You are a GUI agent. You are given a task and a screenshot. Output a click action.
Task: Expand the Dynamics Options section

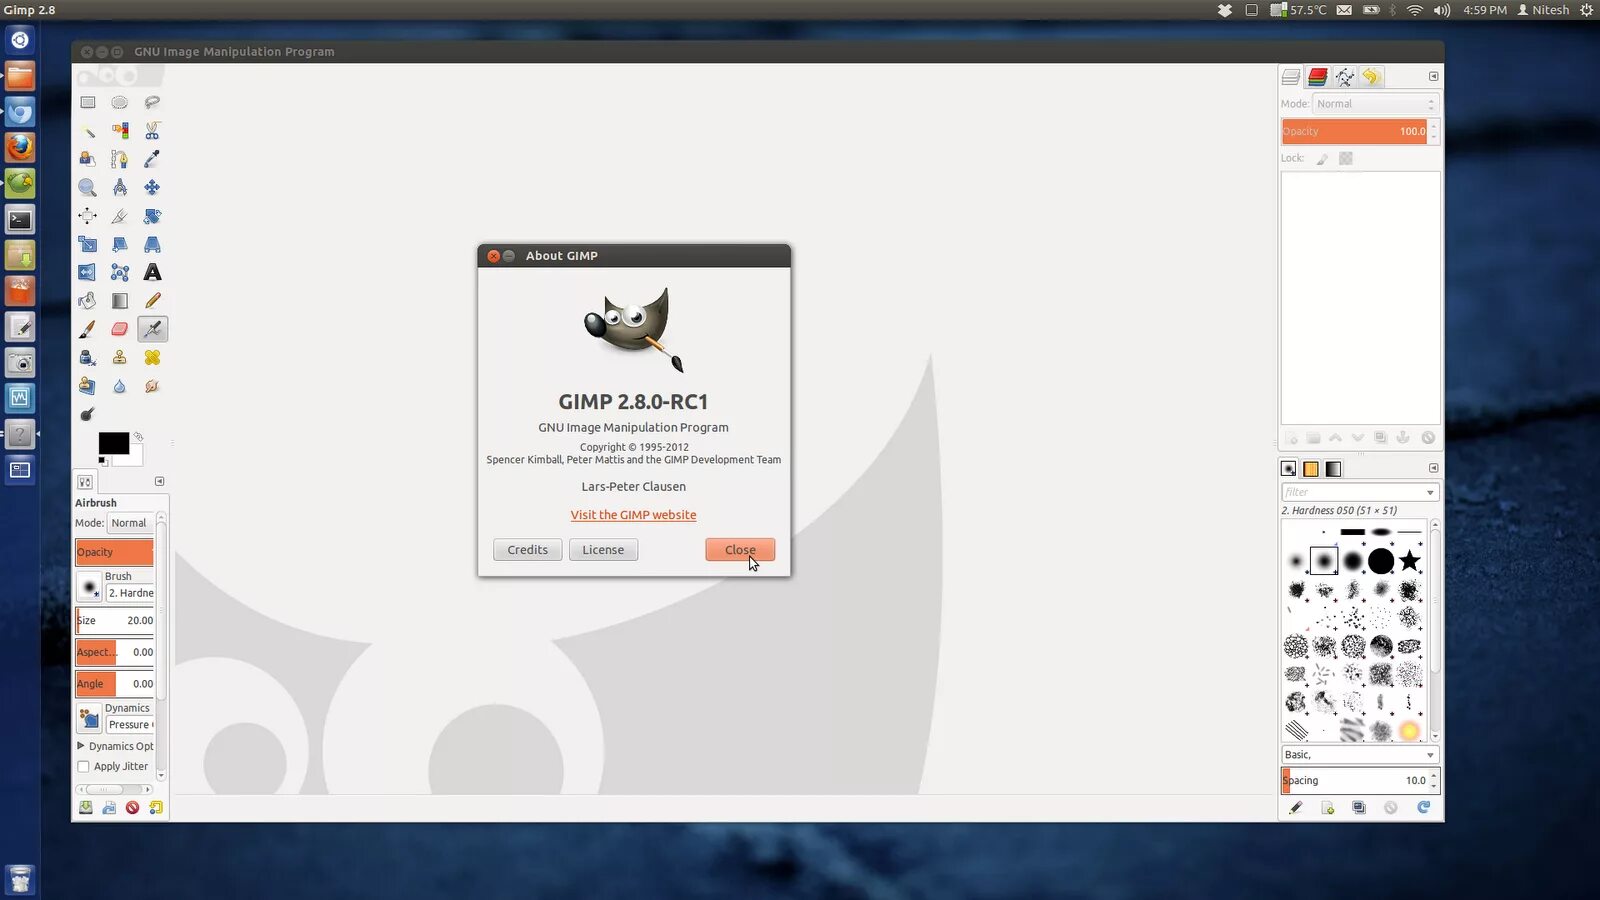[x=81, y=746]
